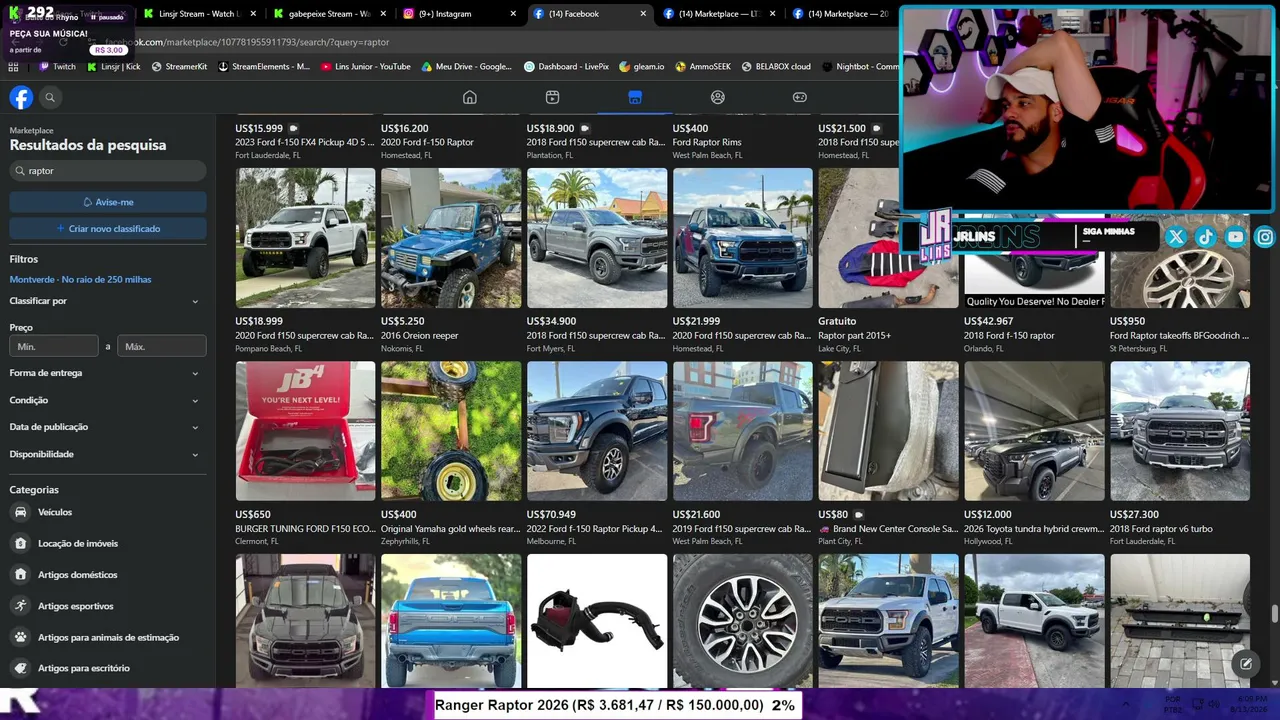This screenshot has width=1280, height=720.
Task: Open Facebook search magnifier button
Action: pyautogui.click(x=49, y=97)
